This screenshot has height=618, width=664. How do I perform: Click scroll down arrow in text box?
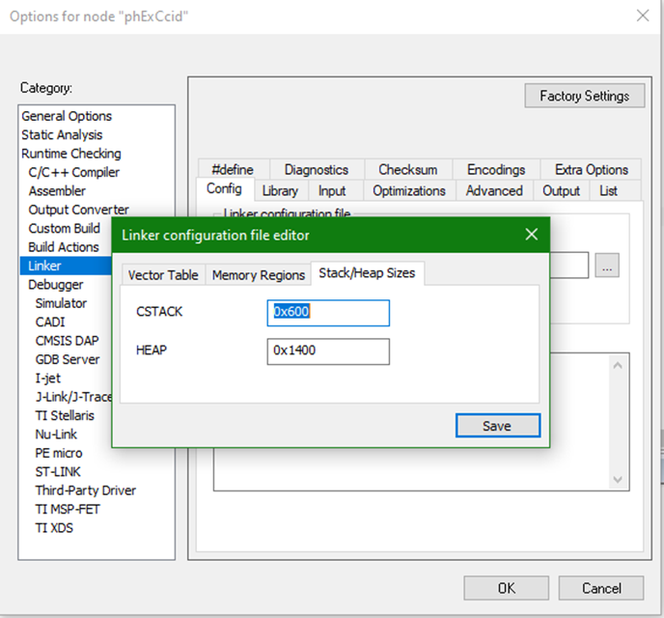coord(617,479)
